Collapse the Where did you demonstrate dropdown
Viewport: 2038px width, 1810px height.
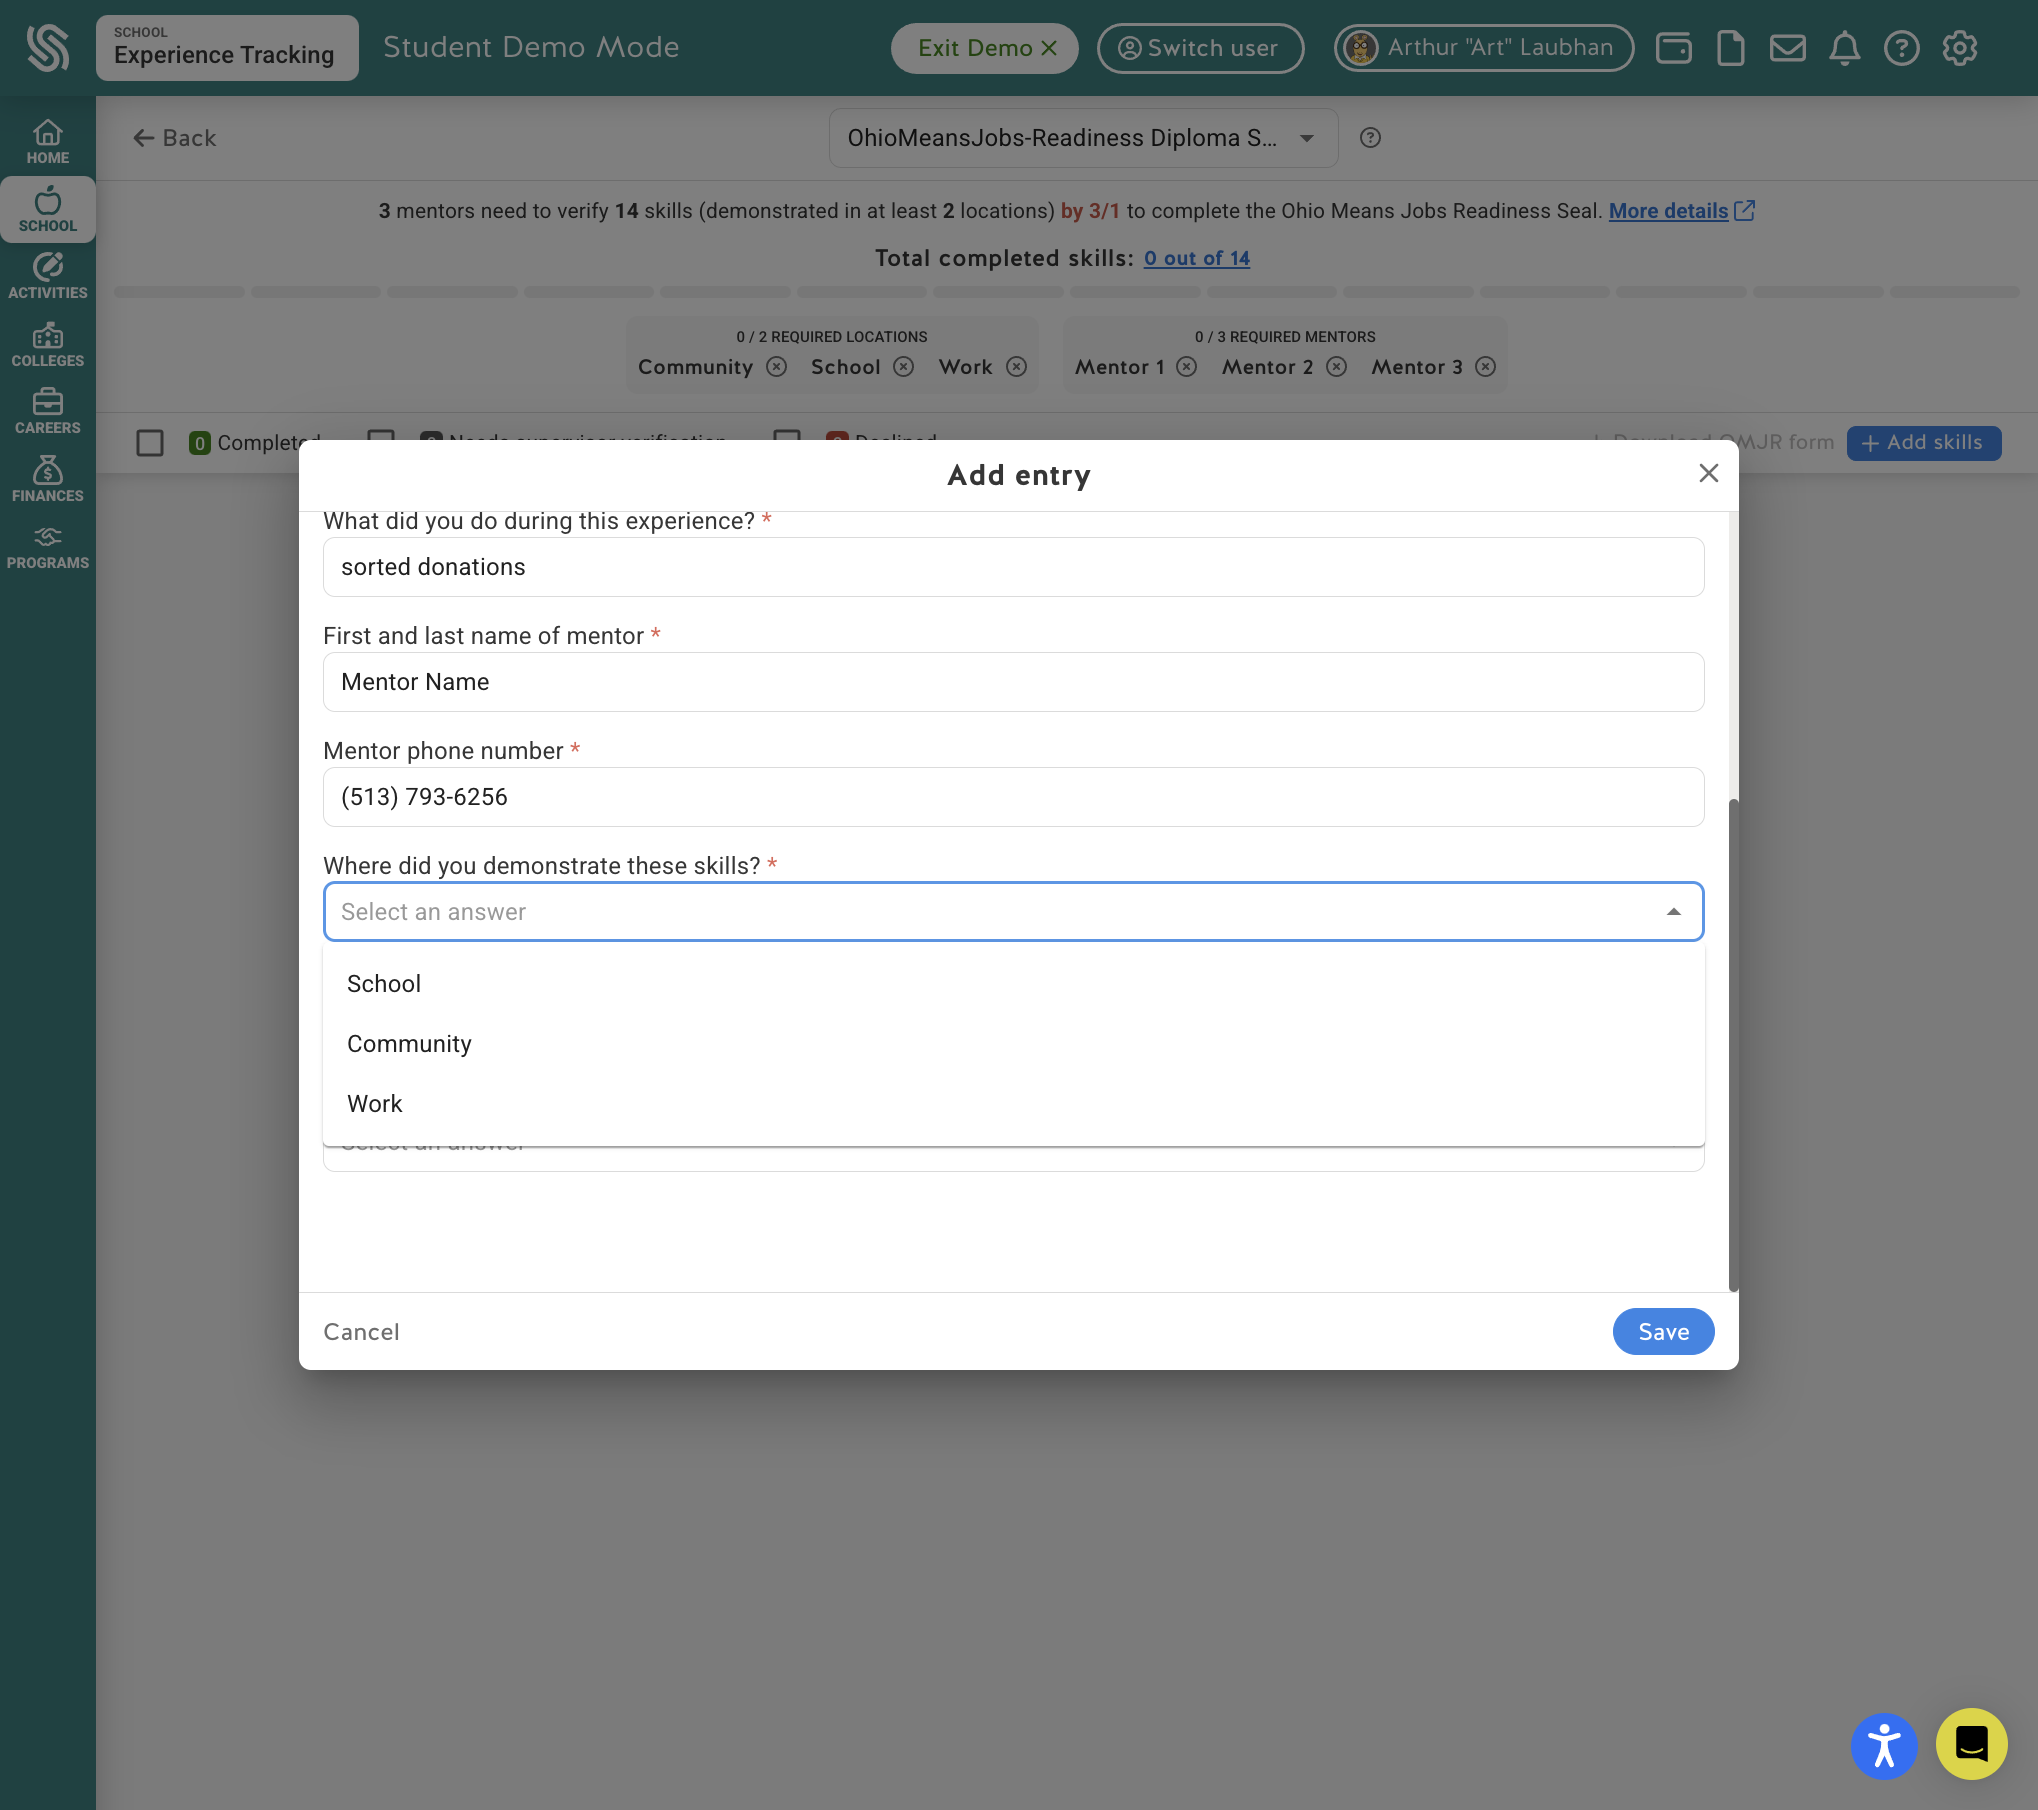pos(1673,912)
